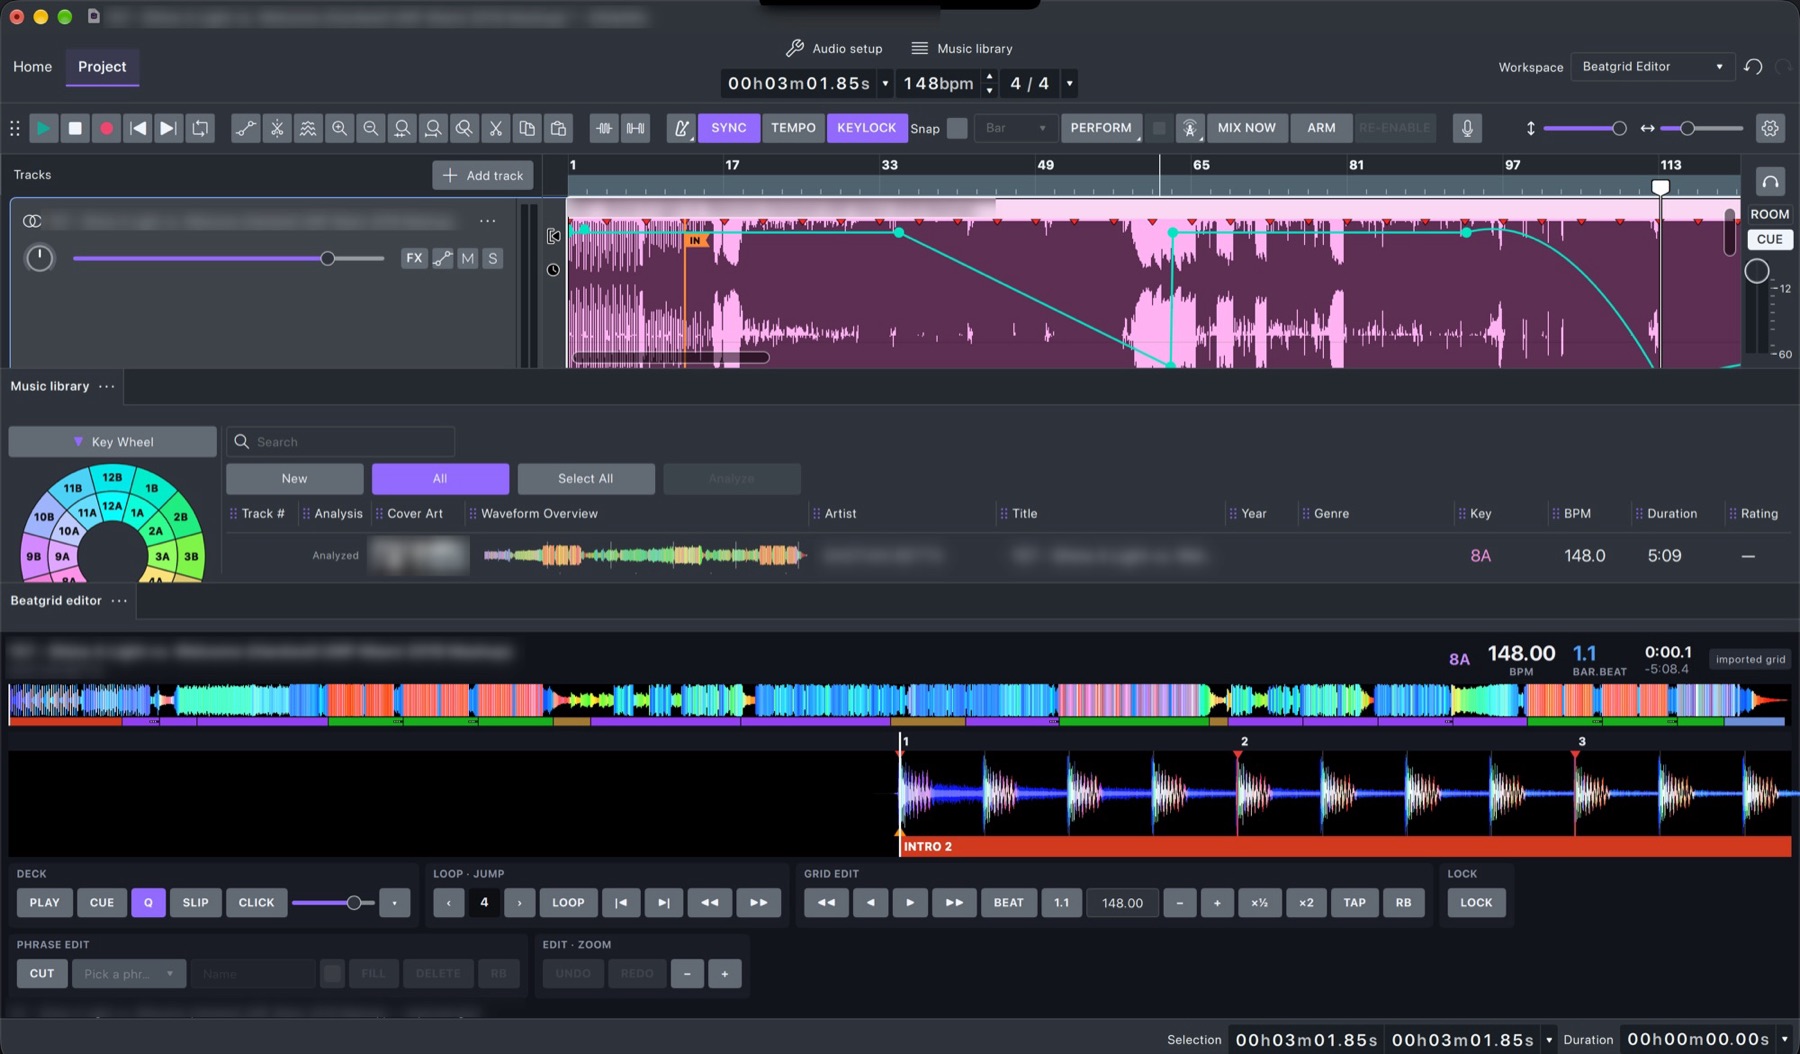Open the Workspace Beatgrid Editor dropdown
Viewport: 1800px width, 1054px height.
point(1651,67)
